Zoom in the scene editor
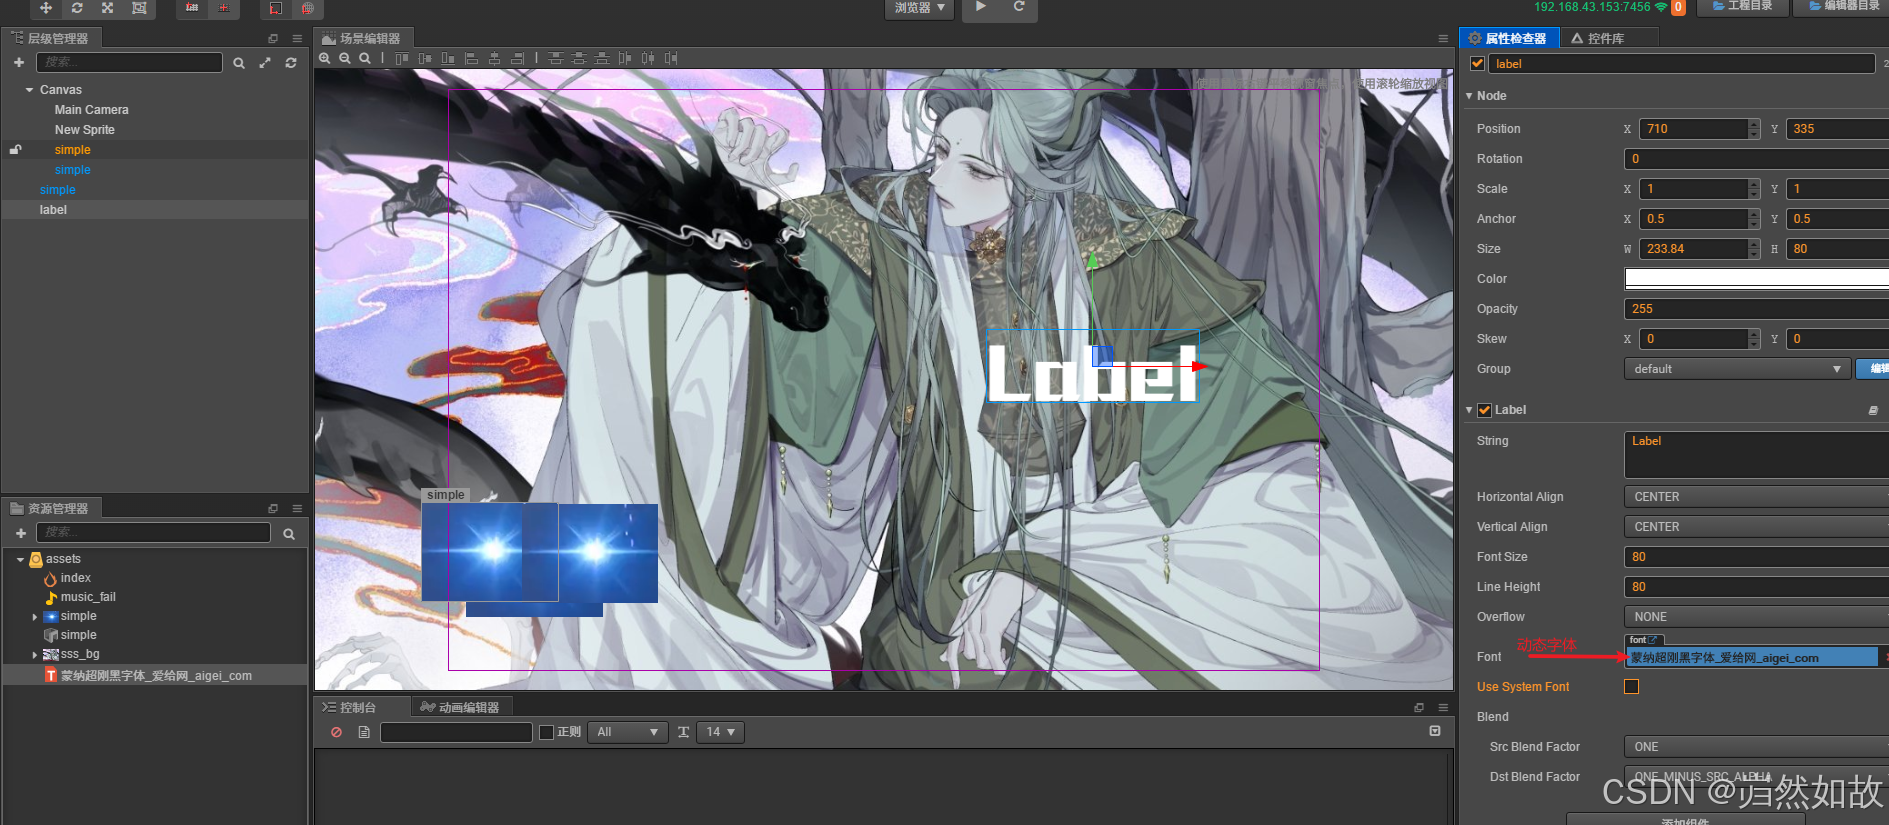1889x825 pixels. pyautogui.click(x=325, y=59)
